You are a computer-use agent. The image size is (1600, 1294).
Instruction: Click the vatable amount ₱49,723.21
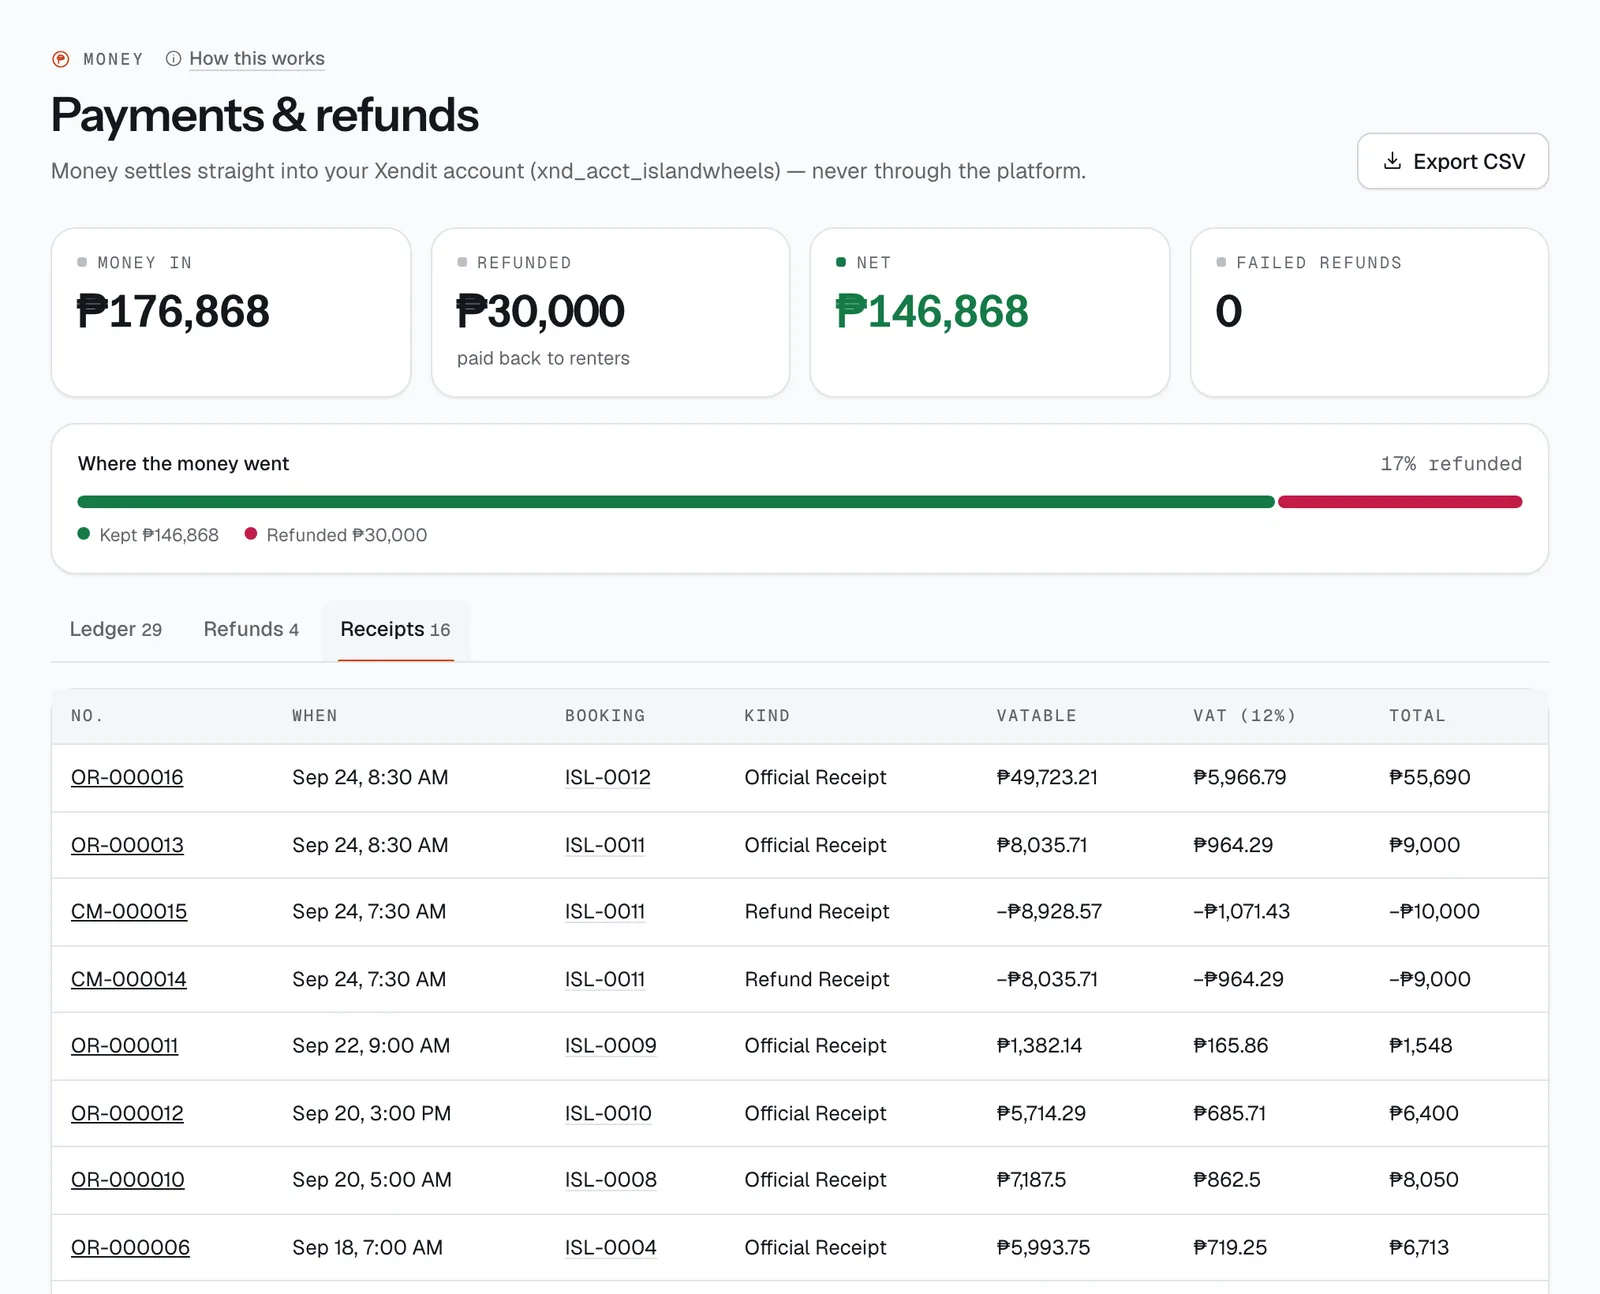1047,778
